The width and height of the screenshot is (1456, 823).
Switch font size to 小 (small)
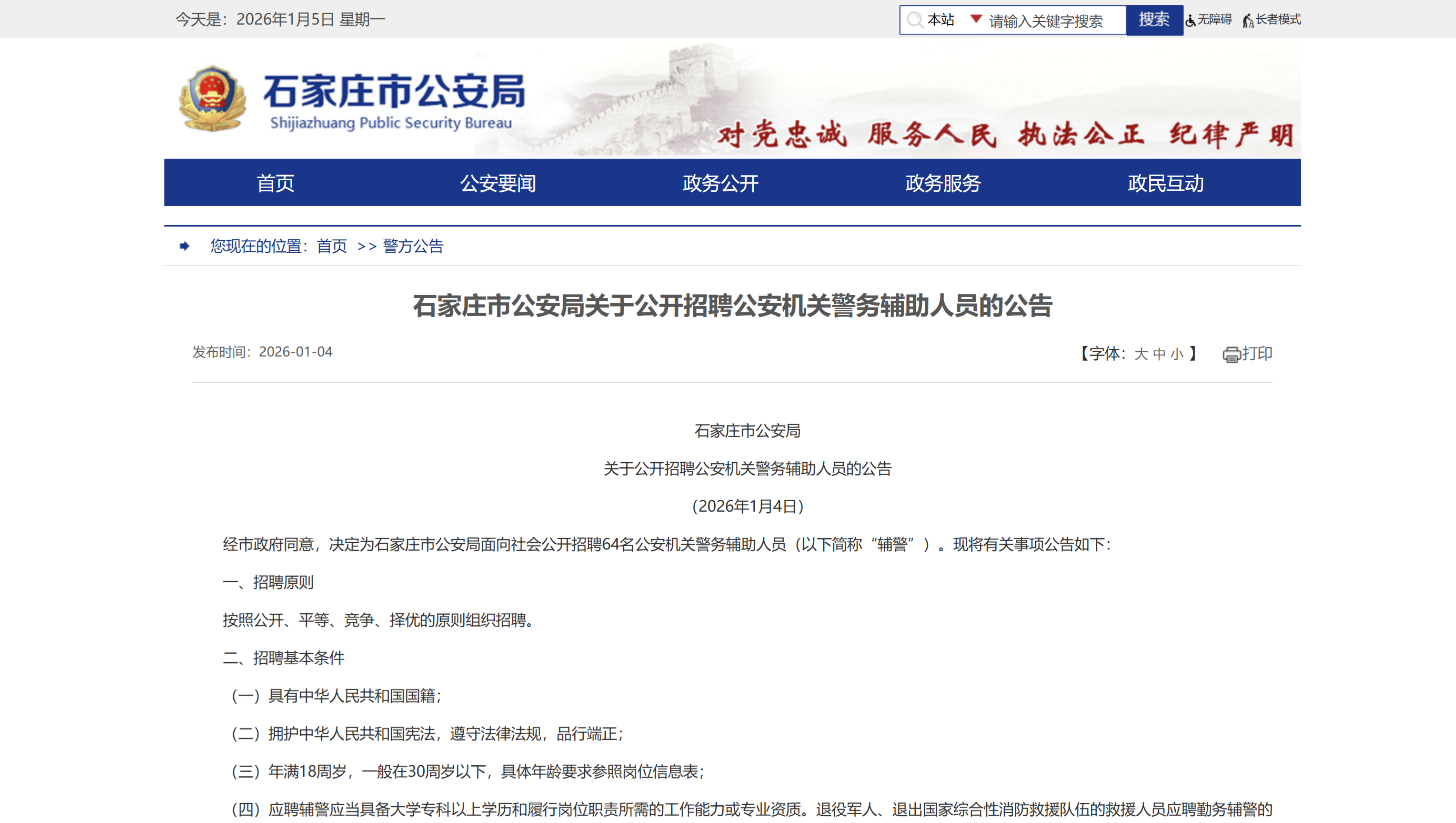[1176, 353]
